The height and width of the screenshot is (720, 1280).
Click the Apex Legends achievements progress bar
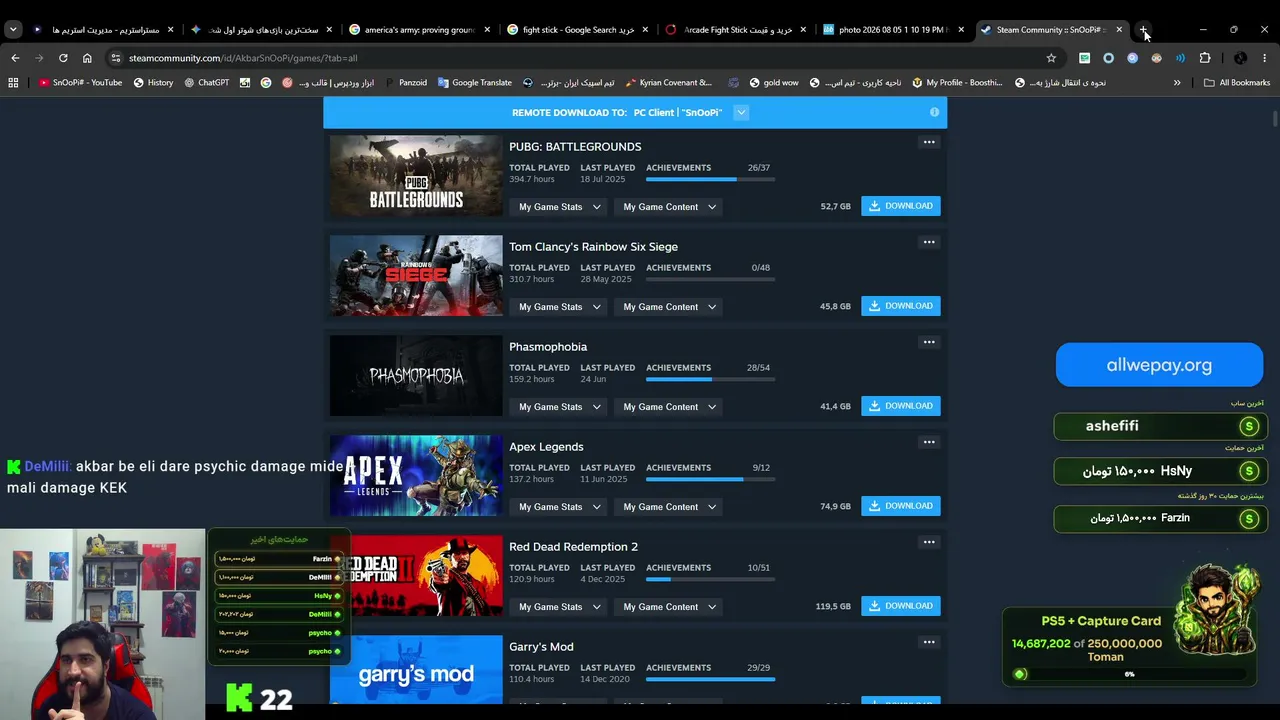coord(708,479)
